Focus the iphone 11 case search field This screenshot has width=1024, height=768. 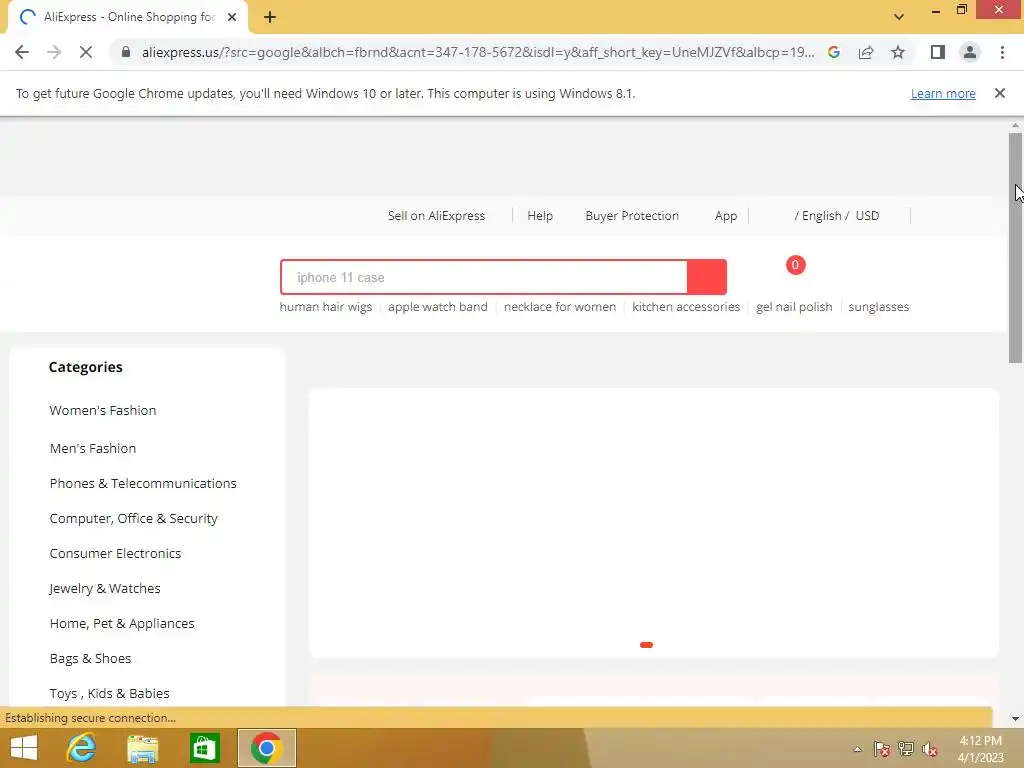pos(484,277)
